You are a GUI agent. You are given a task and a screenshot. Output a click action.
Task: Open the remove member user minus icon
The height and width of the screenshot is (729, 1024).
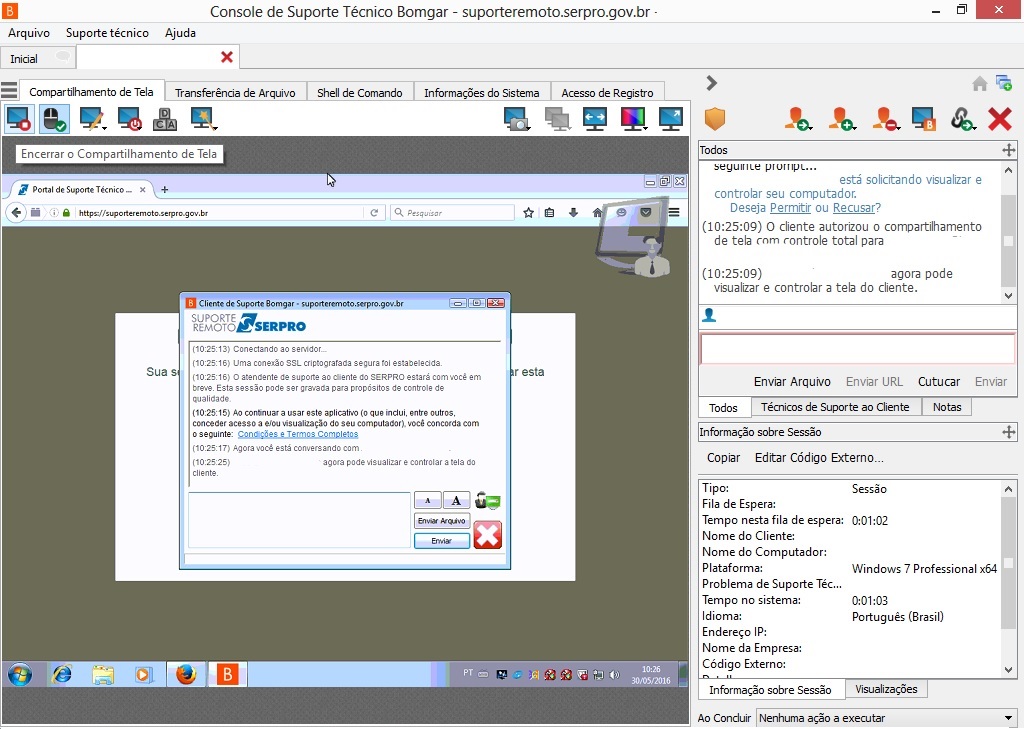pos(885,119)
